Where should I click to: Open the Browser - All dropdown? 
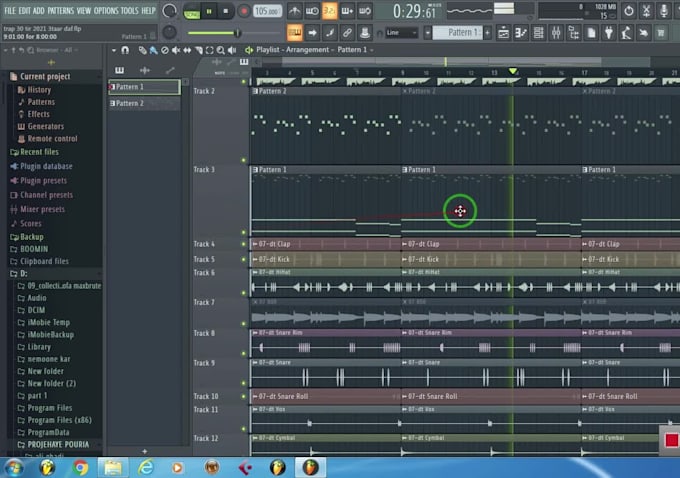coord(57,50)
